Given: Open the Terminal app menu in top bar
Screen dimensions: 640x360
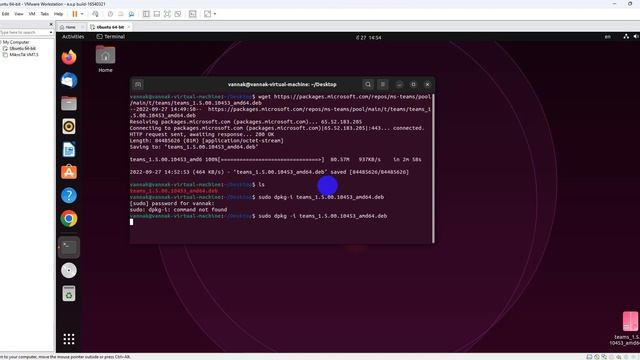Looking at the screenshot, I should pos(111,37).
